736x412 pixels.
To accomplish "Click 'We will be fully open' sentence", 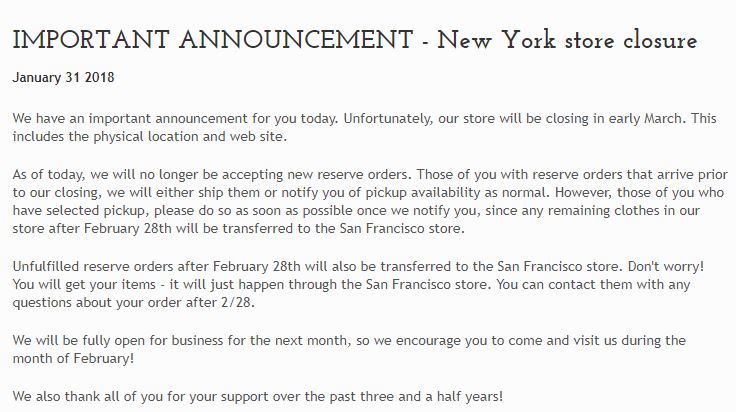I will [95, 341].
